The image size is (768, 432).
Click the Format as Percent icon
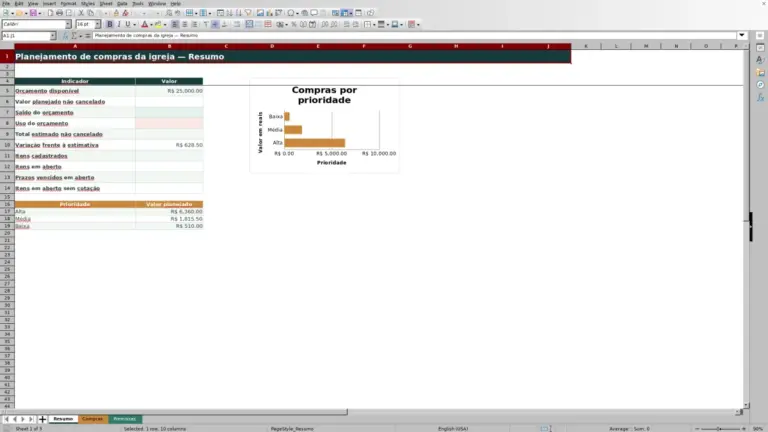294,24
